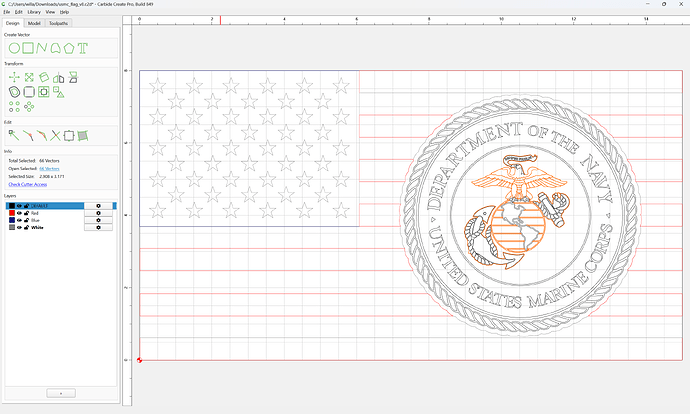Open the View menu
690x414 pixels.
tap(51, 12)
